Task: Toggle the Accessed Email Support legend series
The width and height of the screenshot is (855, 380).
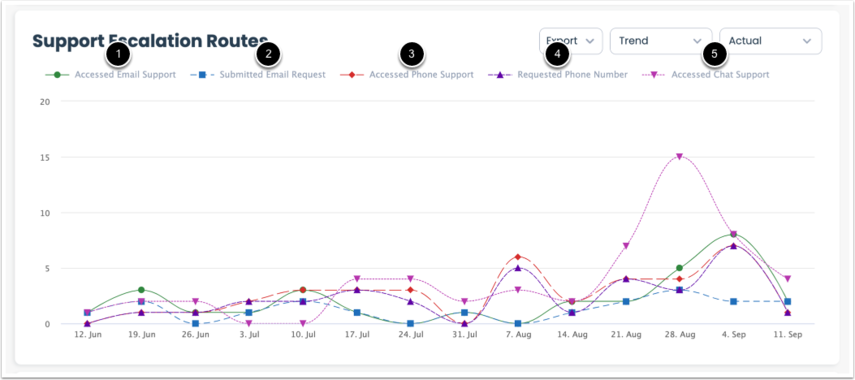Action: pos(111,75)
